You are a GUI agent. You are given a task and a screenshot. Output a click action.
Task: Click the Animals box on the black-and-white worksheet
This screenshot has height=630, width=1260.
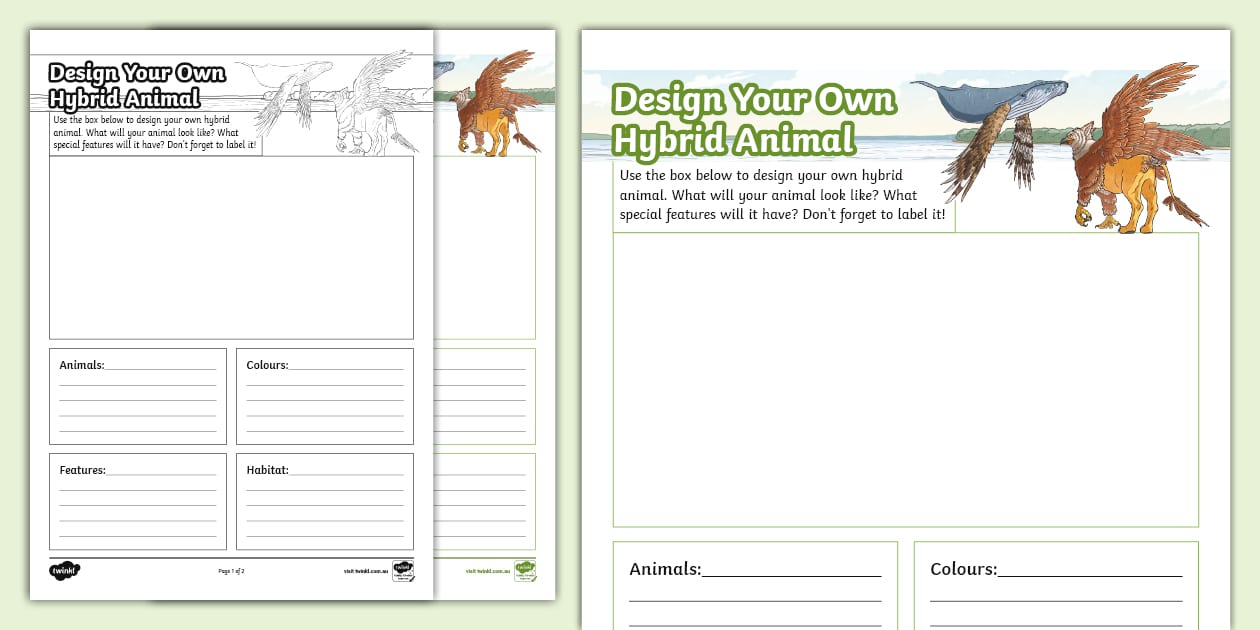pyautogui.click(x=138, y=395)
